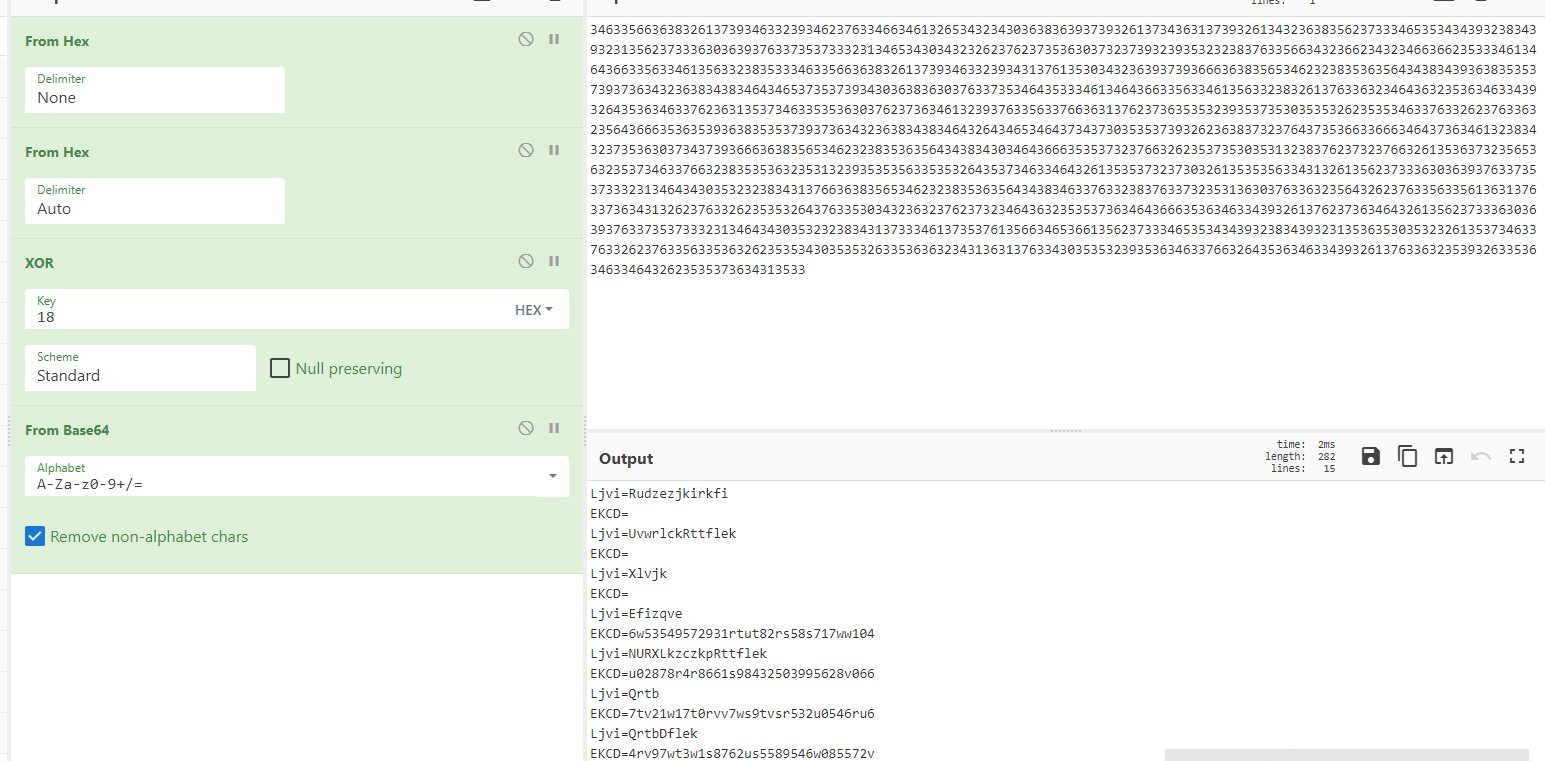This screenshot has height=761, width=1545.
Task: Save output to file
Action: (x=1370, y=457)
